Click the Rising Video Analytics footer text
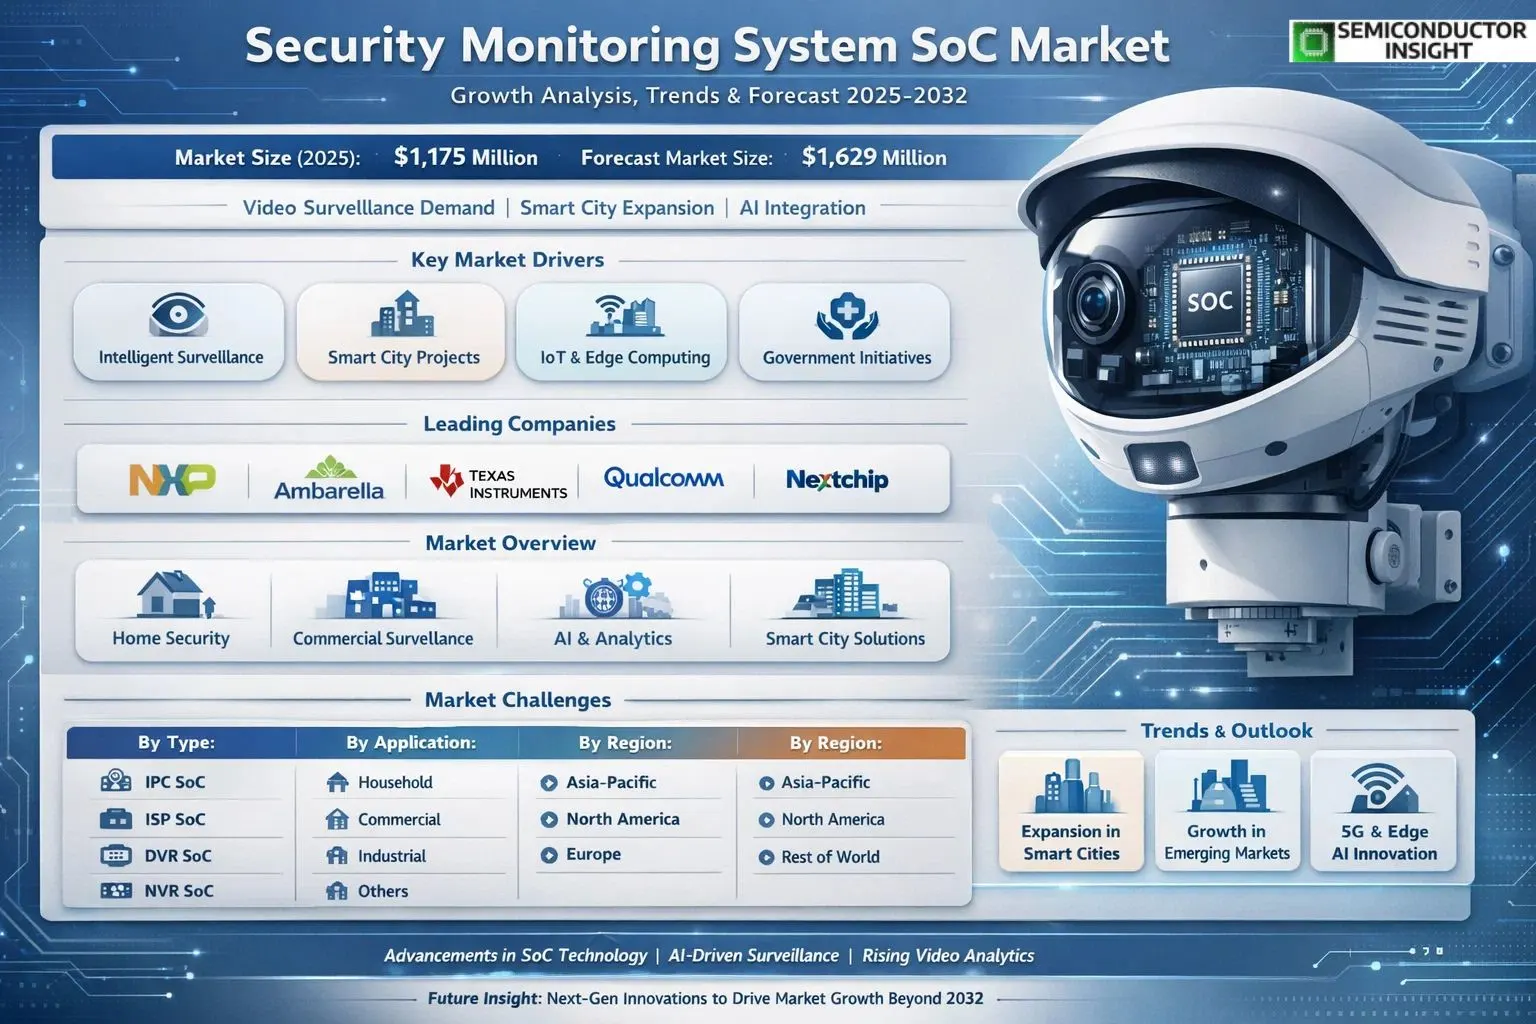This screenshot has width=1536, height=1024. point(948,956)
